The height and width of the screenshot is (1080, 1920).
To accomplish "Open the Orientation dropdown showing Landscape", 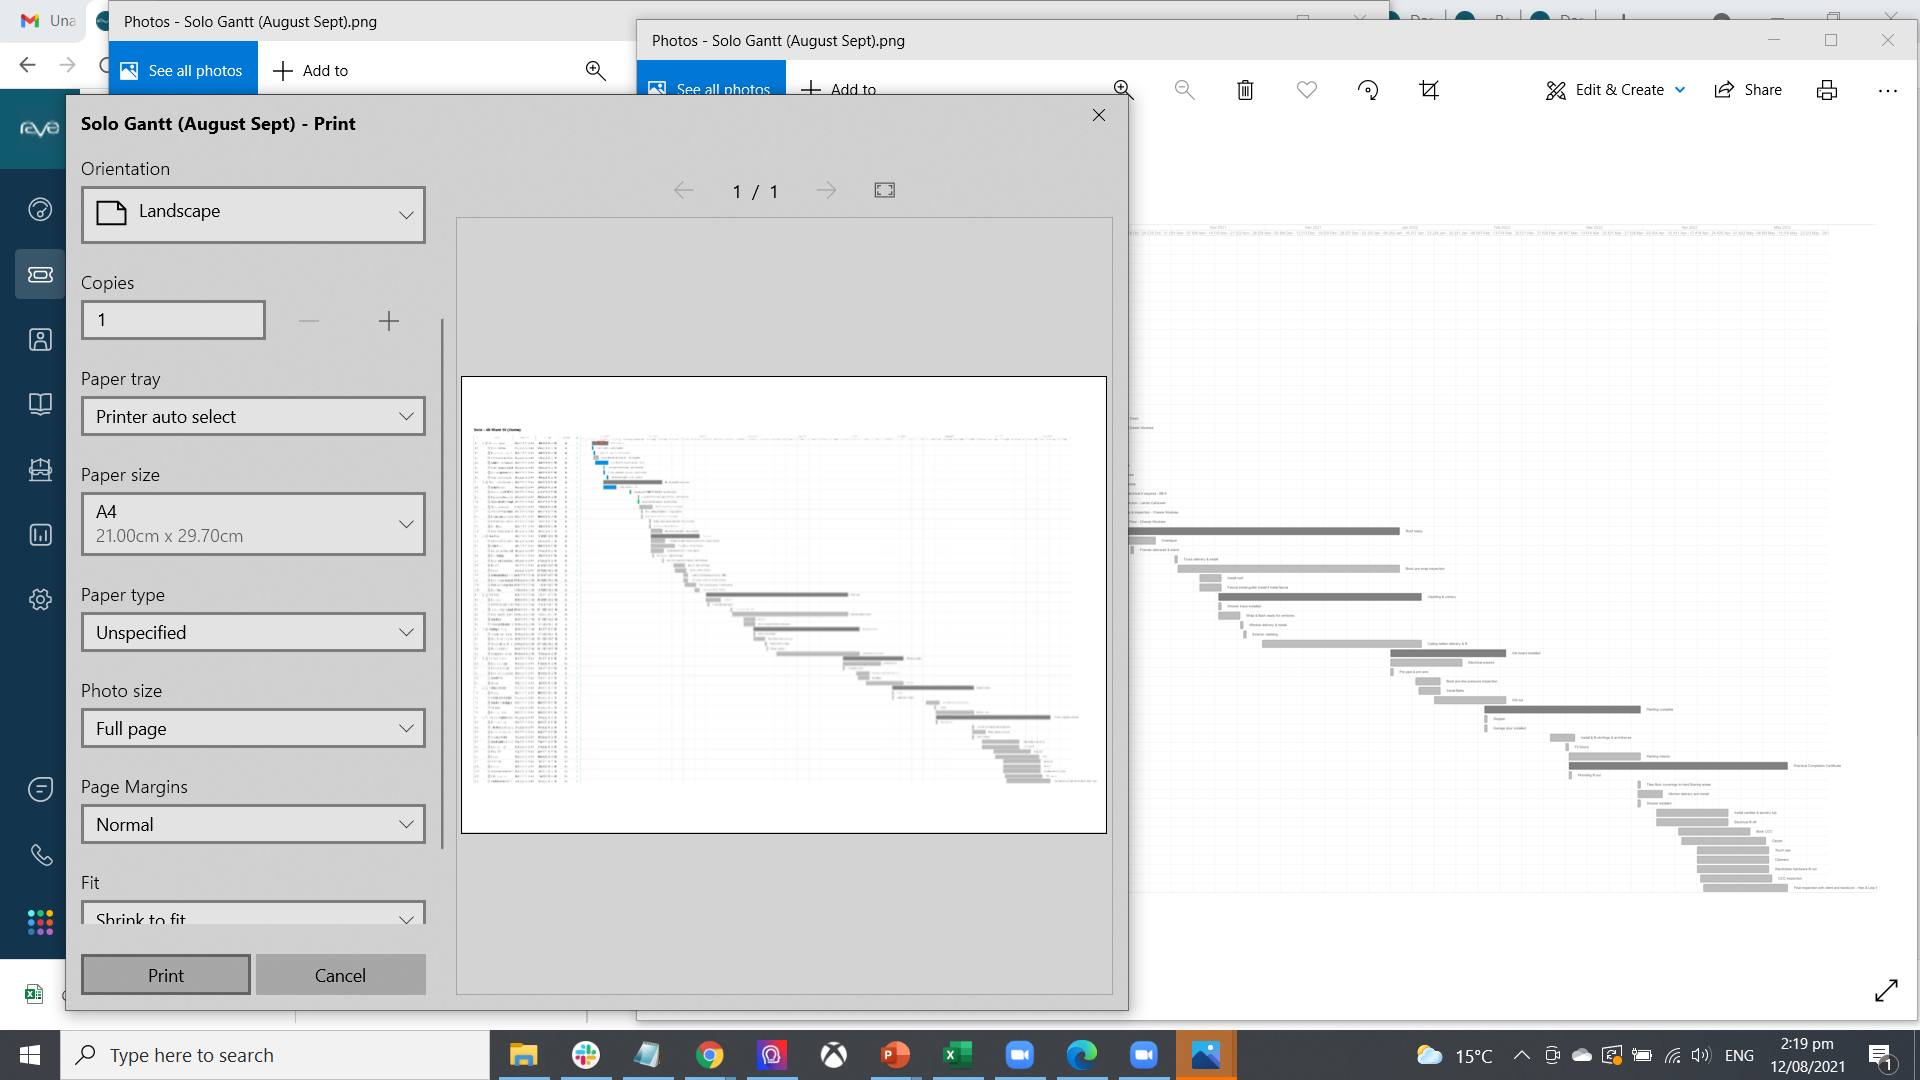I will tap(253, 214).
